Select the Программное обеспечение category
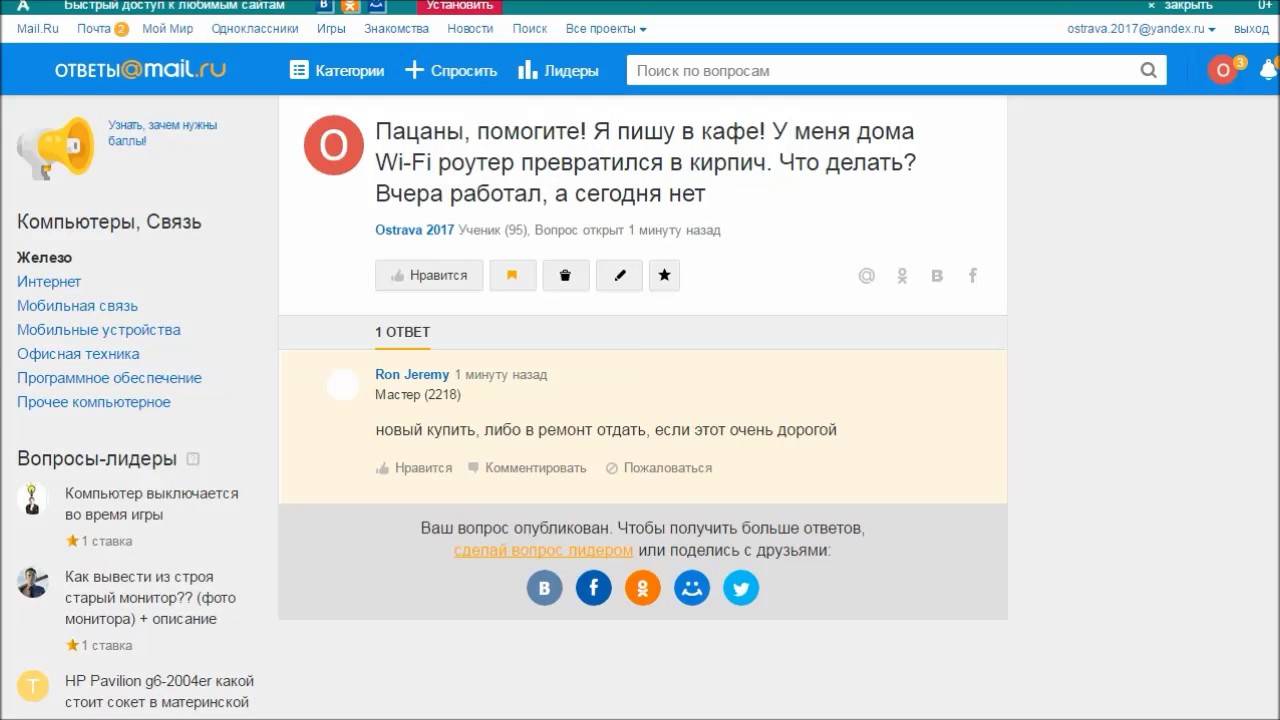The height and width of the screenshot is (720, 1280). click(109, 377)
